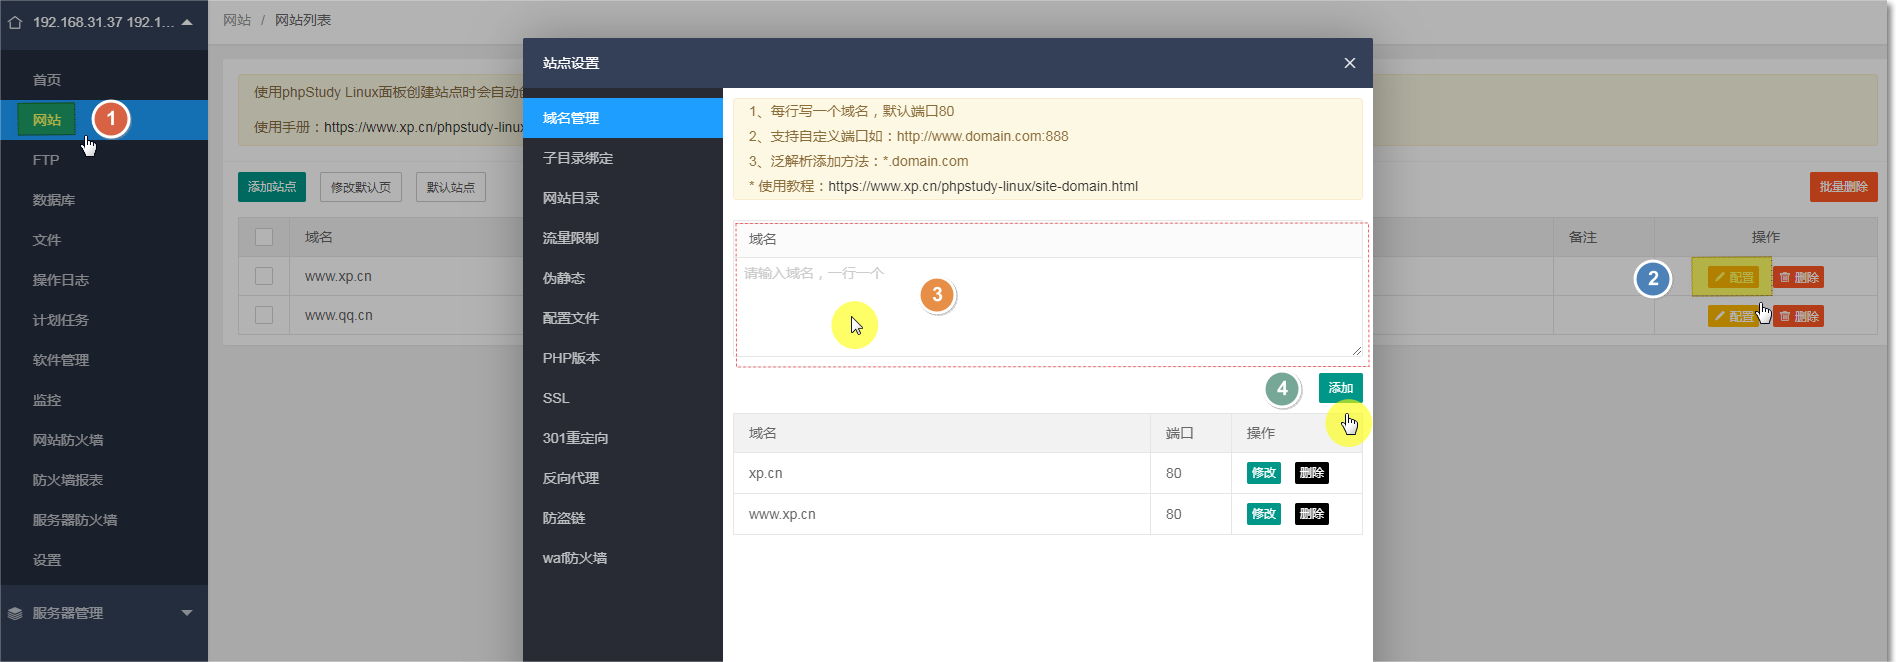Viewport: 1896px width, 662px height.
Task: Click the 服务器管理 layers icon
Action: (15, 613)
